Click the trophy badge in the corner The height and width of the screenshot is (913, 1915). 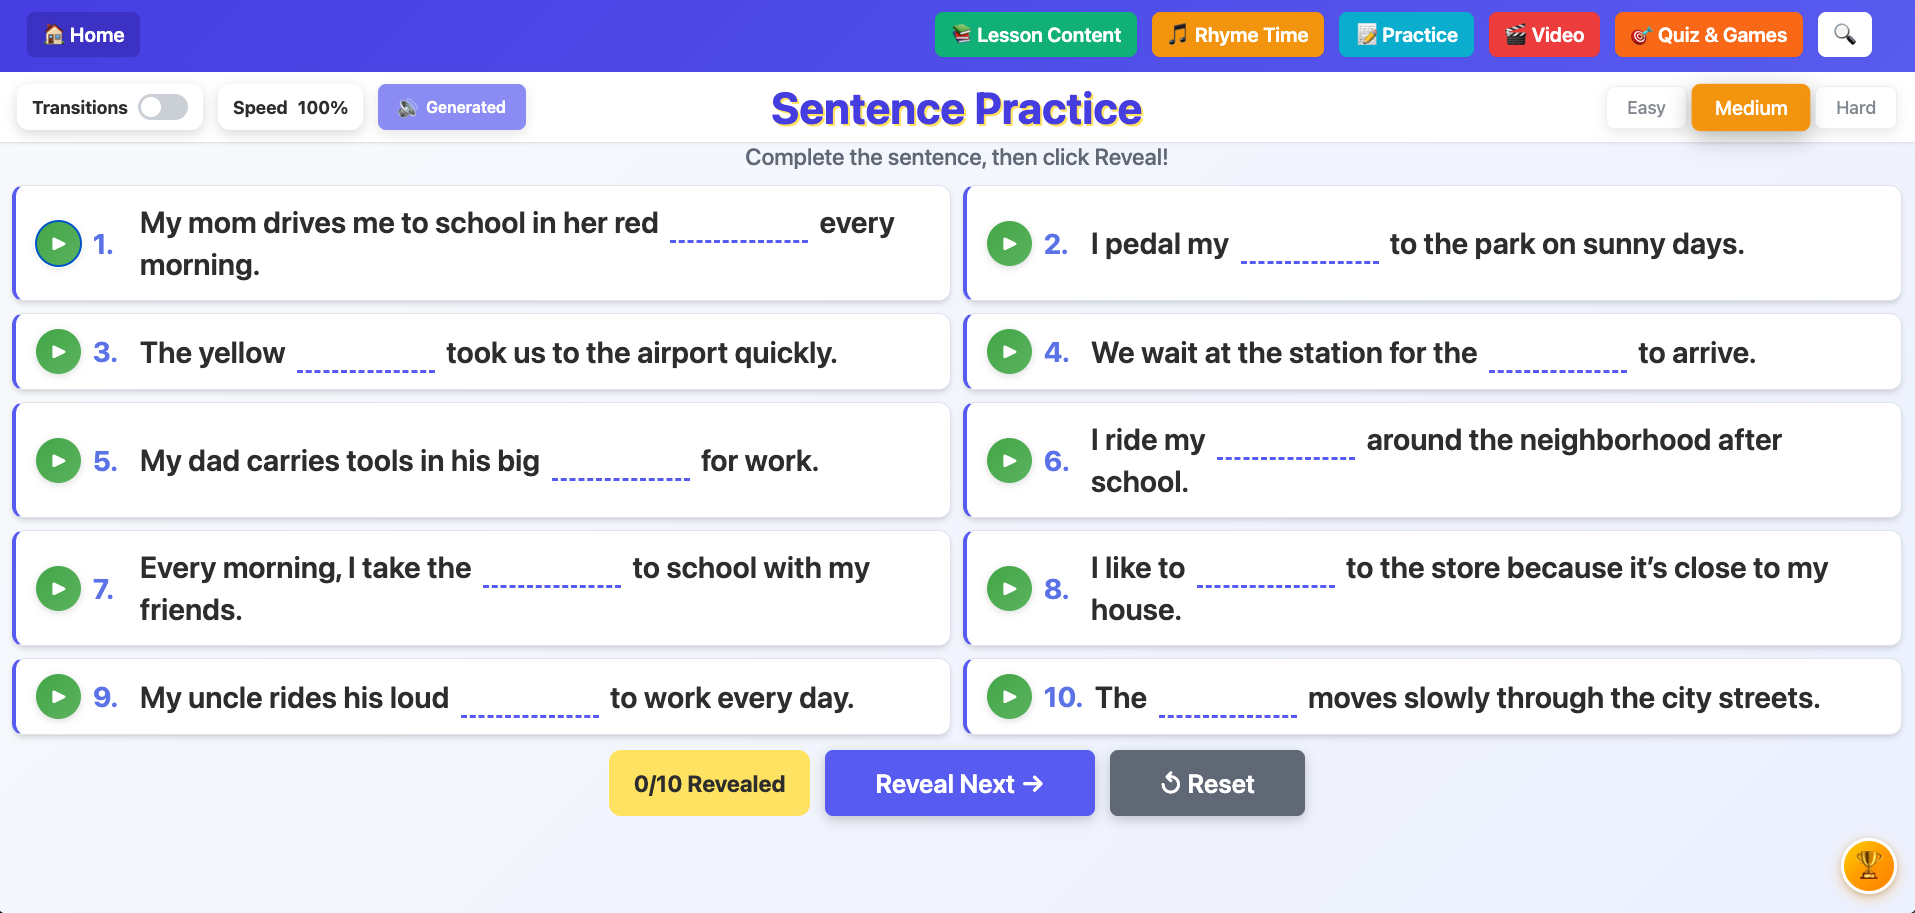[x=1867, y=866]
